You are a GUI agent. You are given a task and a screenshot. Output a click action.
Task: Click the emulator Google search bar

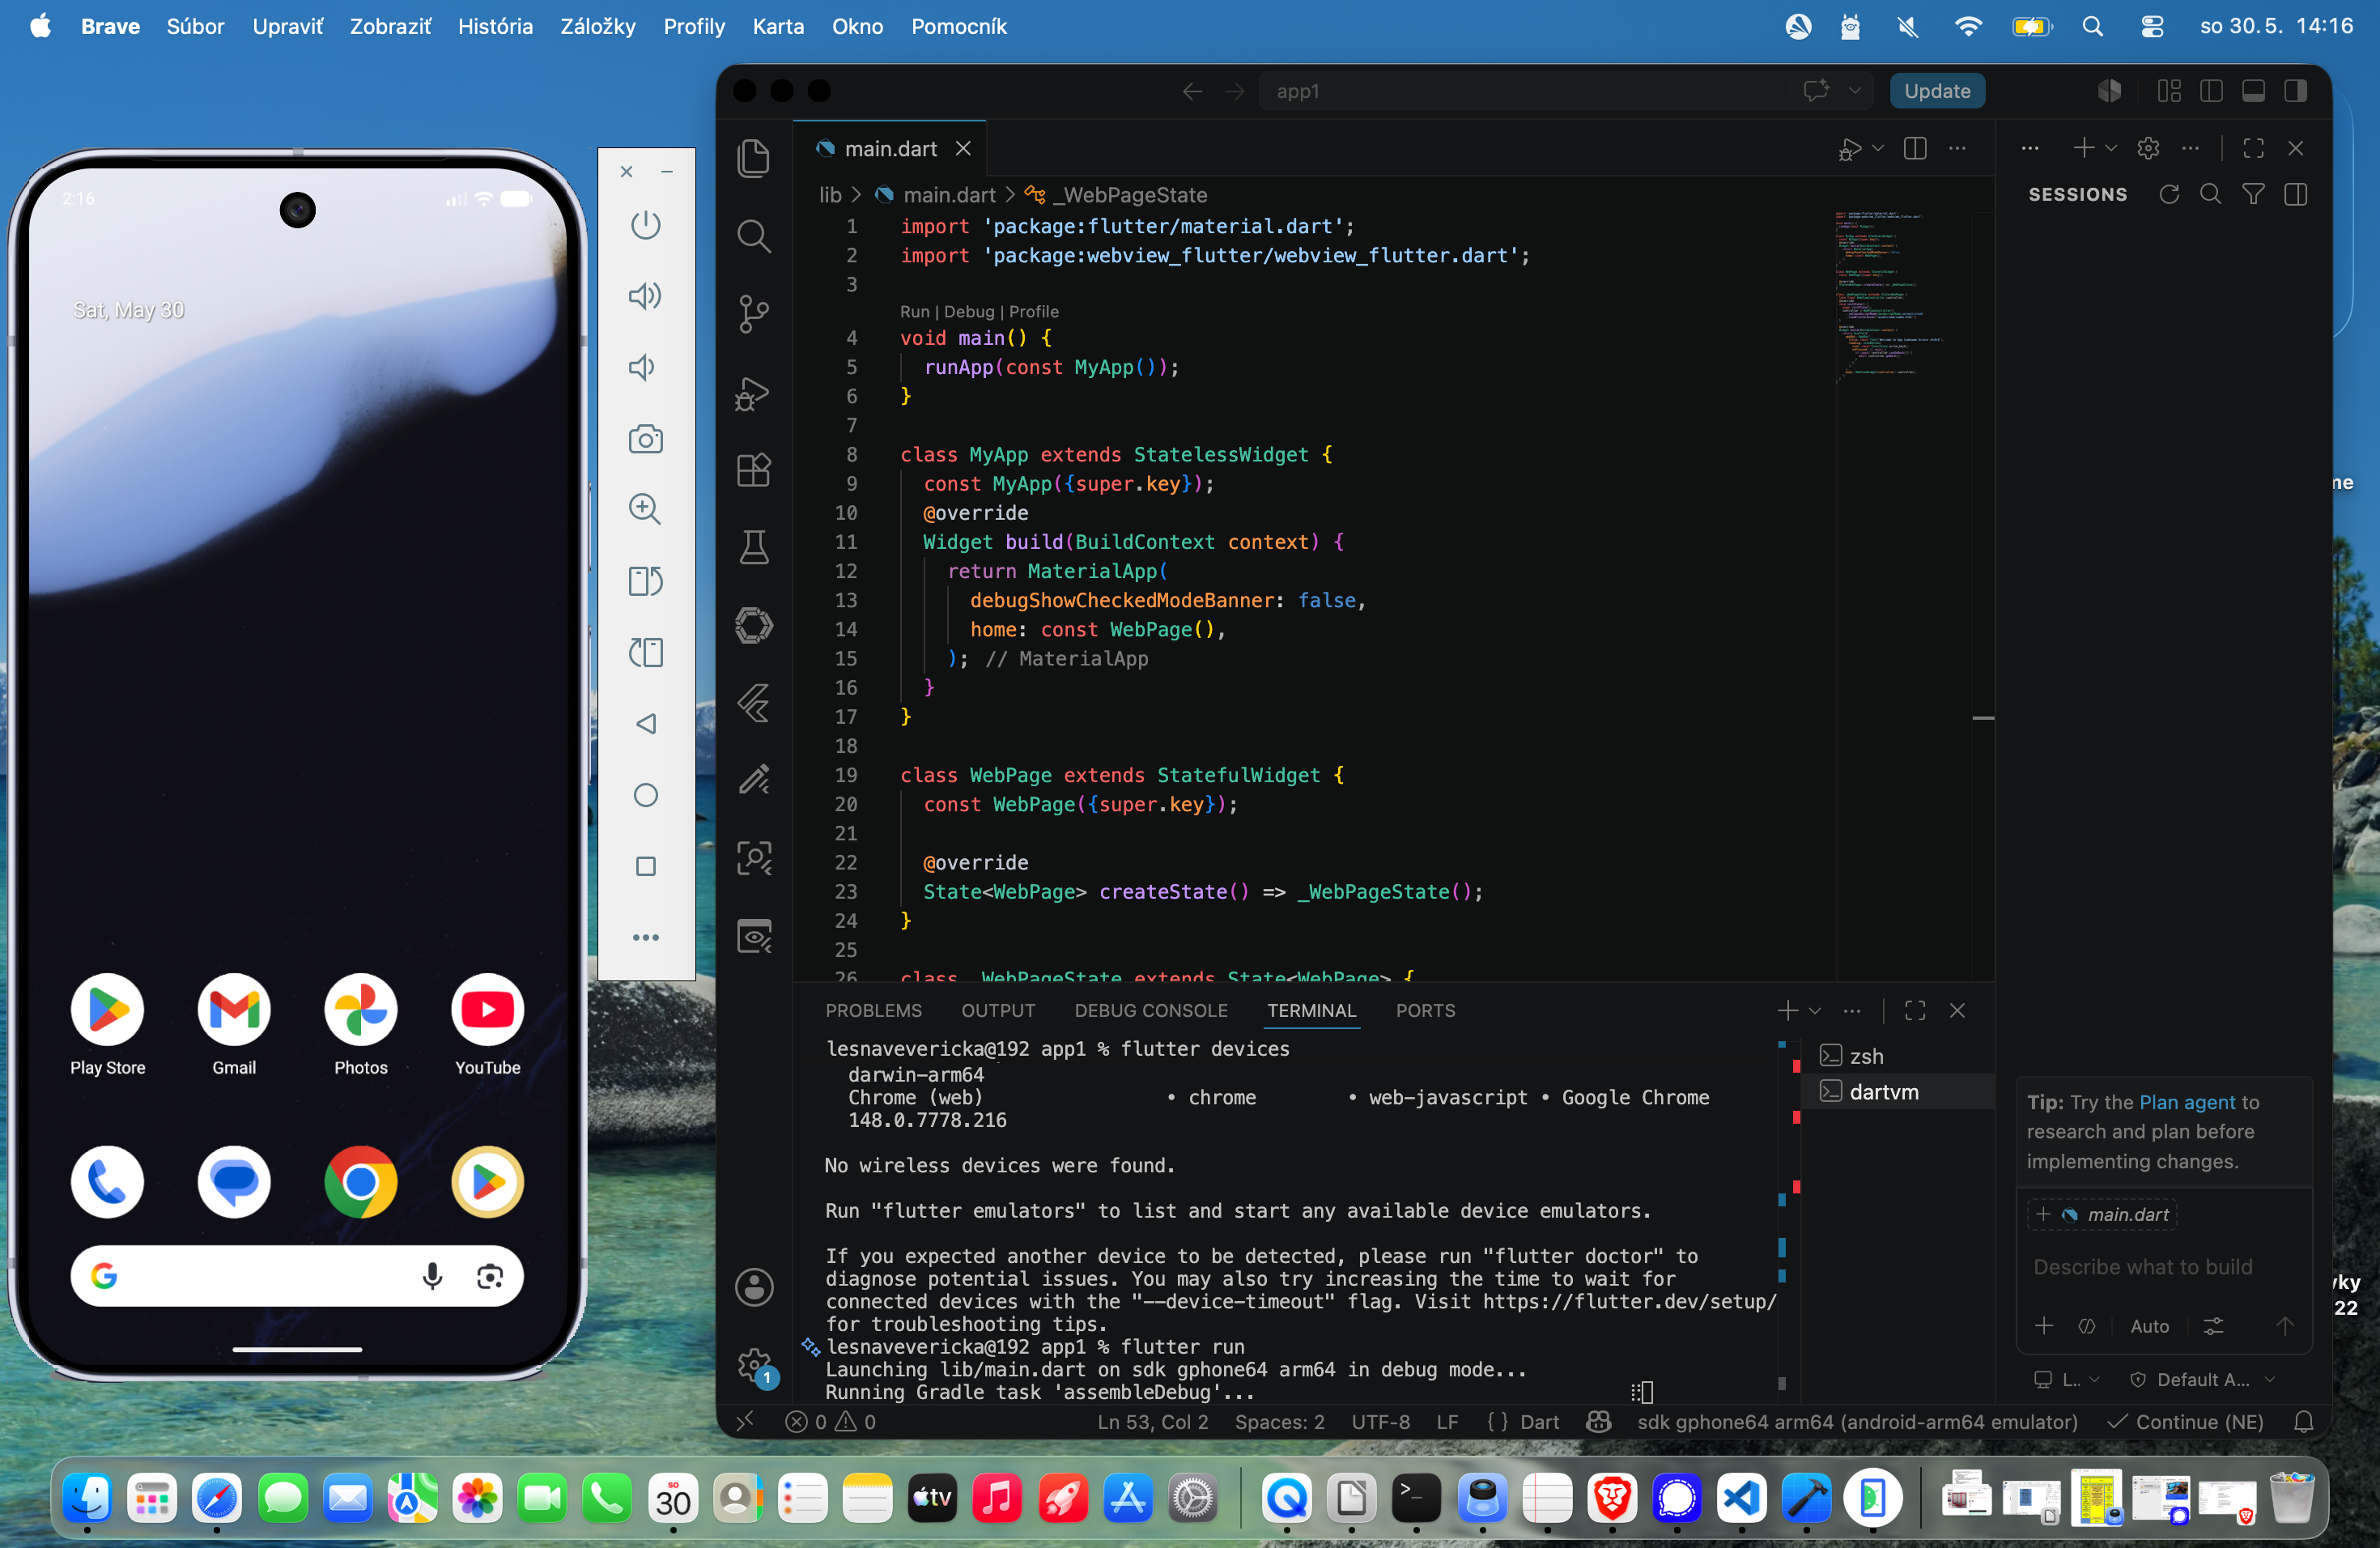(x=297, y=1276)
